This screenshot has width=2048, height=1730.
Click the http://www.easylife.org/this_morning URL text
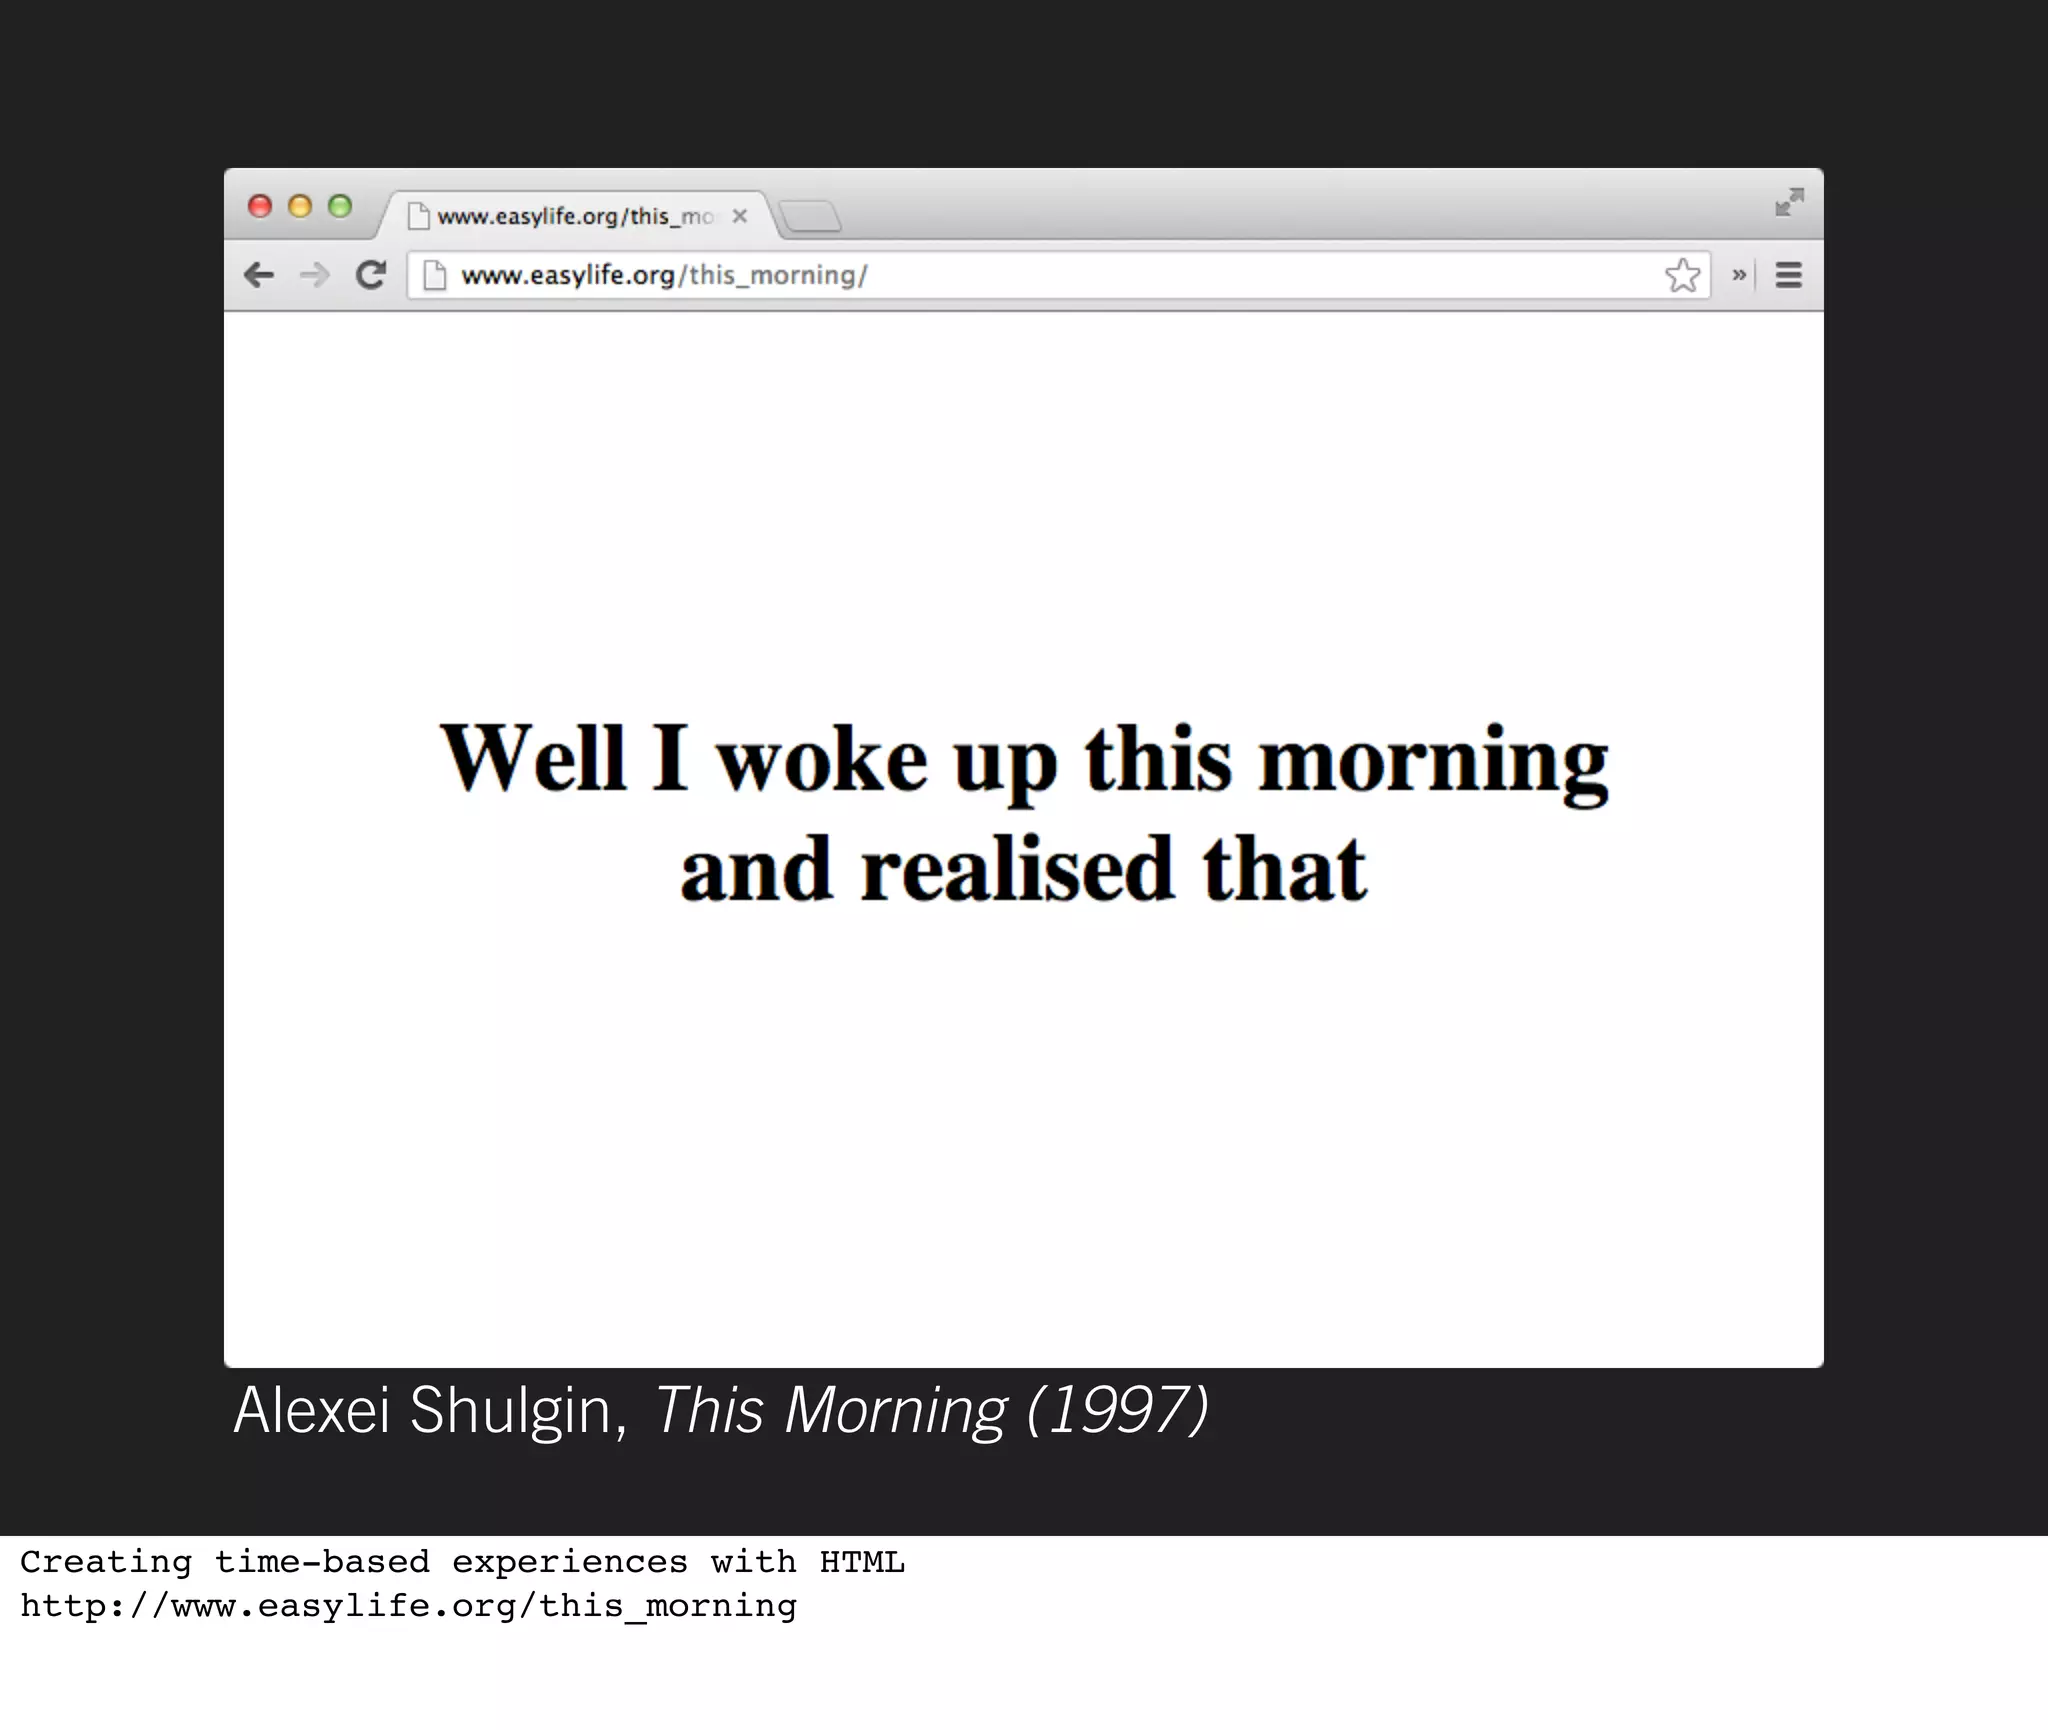pyautogui.click(x=408, y=1605)
